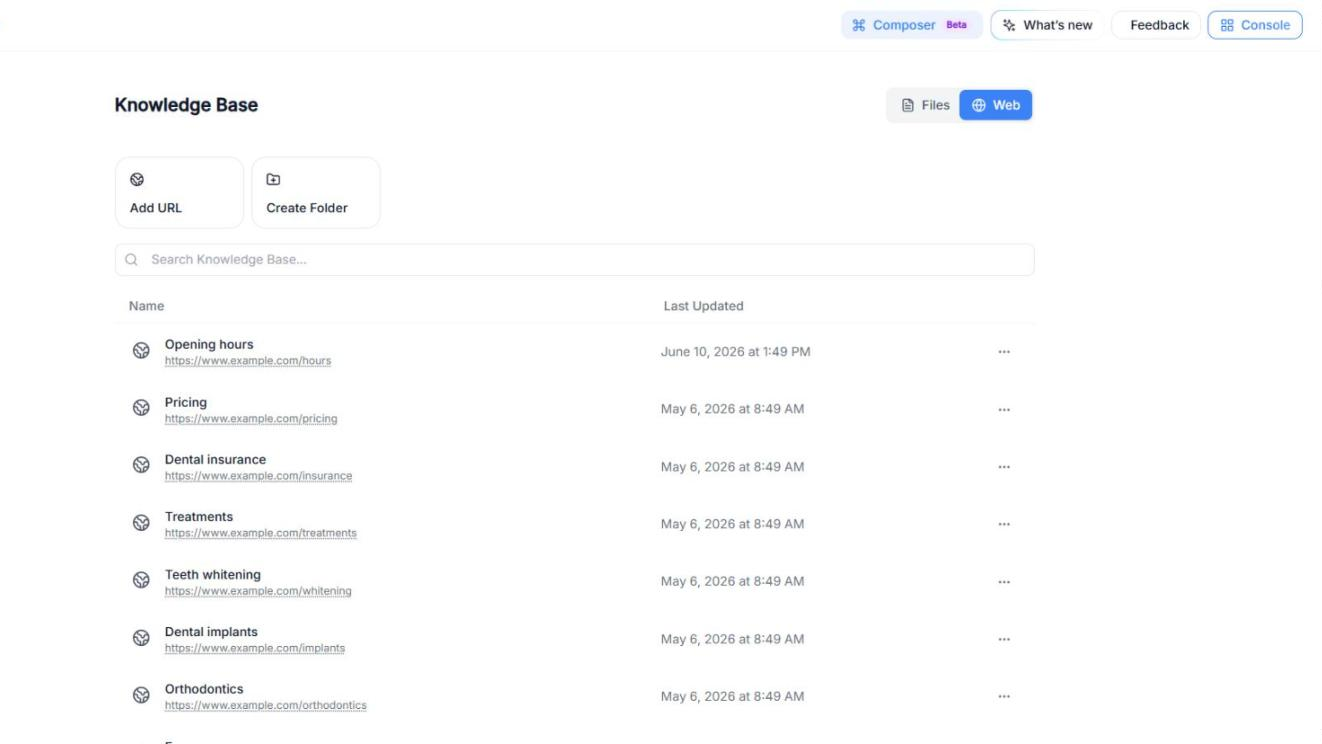Click the globe icon beside Opening hours

click(141, 351)
